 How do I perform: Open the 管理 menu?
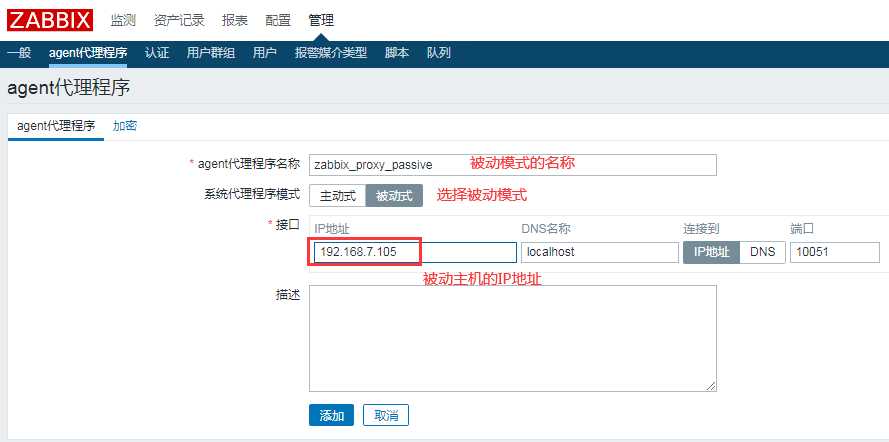321,21
